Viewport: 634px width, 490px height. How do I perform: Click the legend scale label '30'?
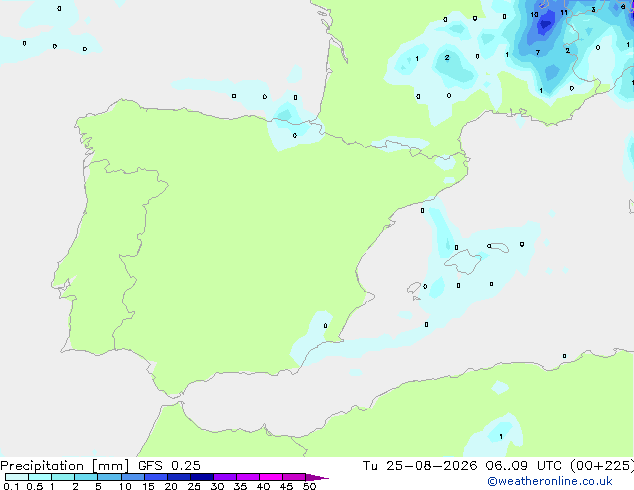click(x=217, y=486)
